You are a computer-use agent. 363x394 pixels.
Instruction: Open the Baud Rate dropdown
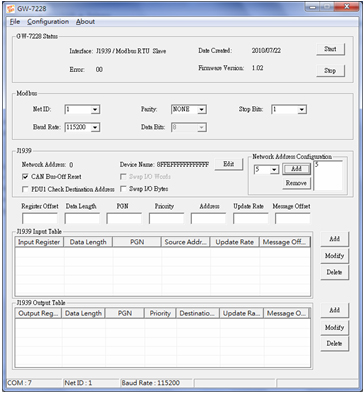pyautogui.click(x=95, y=127)
